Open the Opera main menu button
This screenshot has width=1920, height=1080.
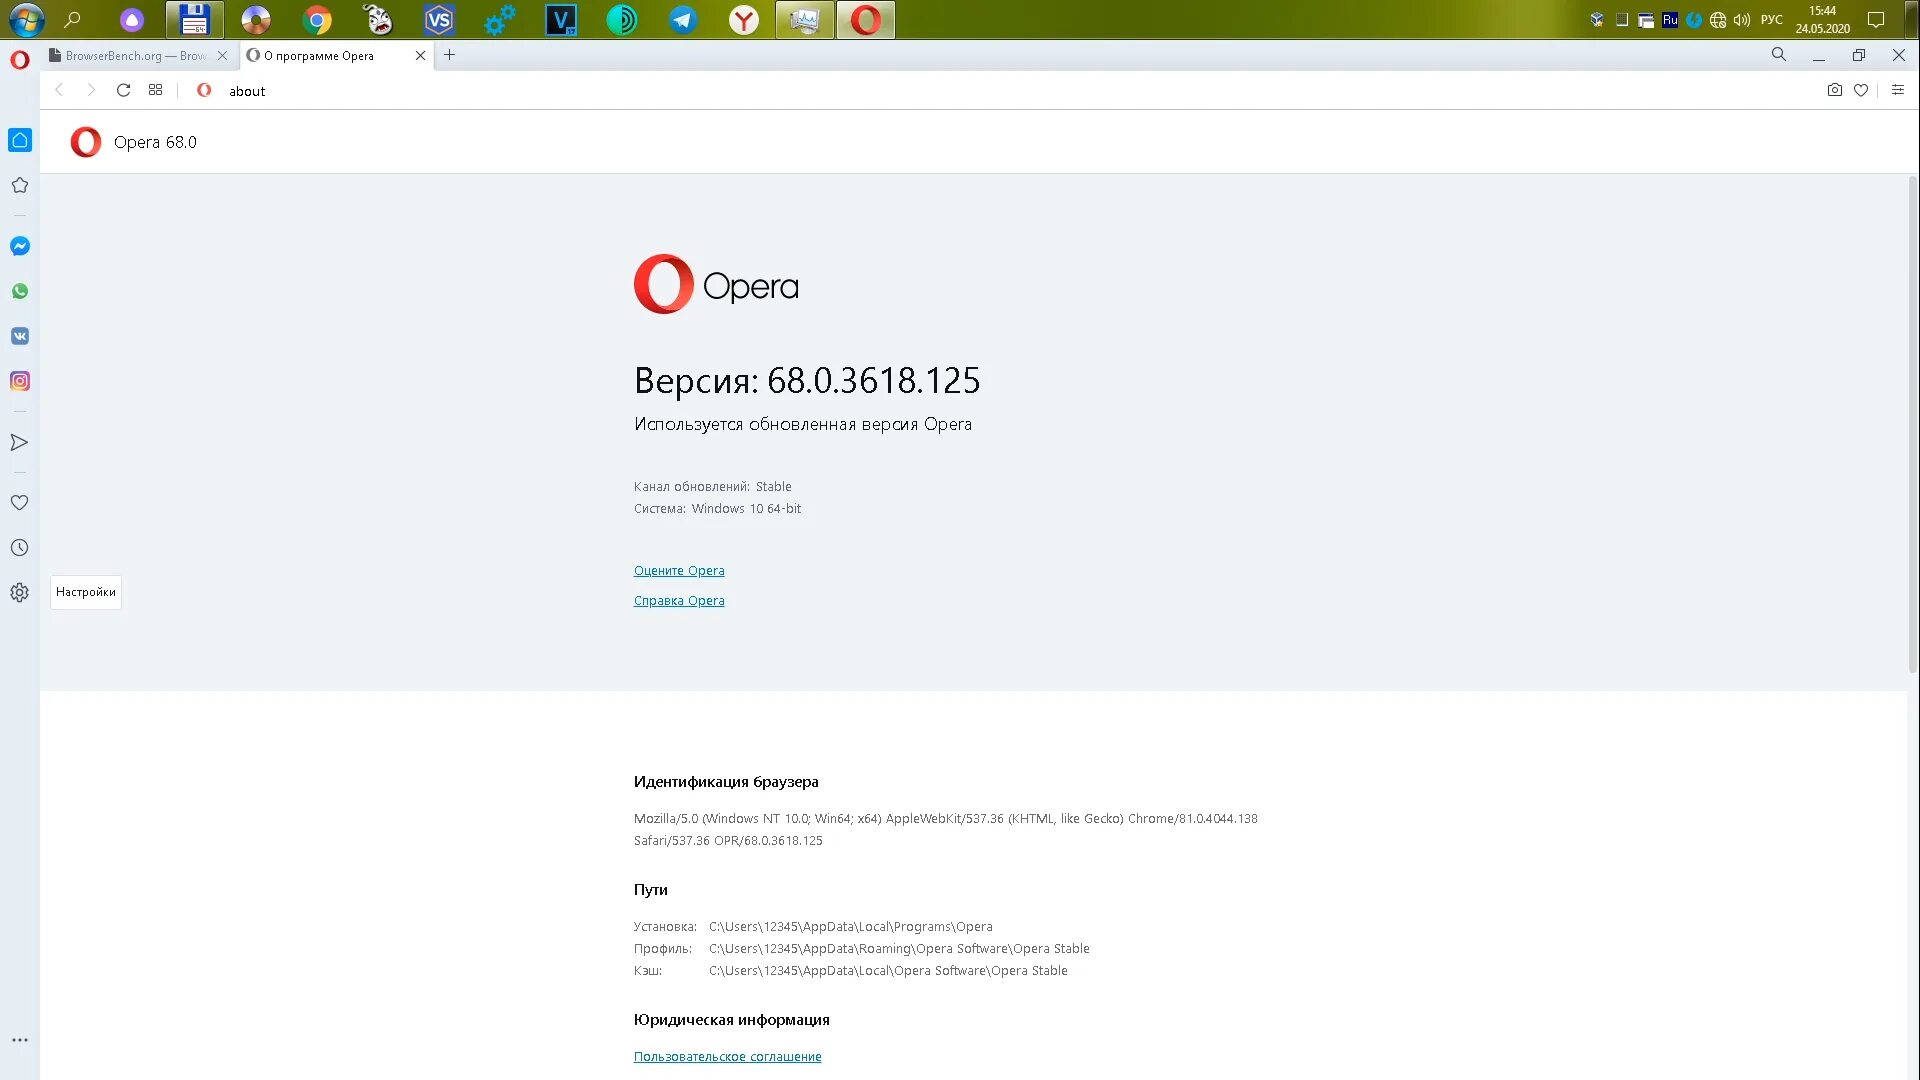[x=20, y=60]
